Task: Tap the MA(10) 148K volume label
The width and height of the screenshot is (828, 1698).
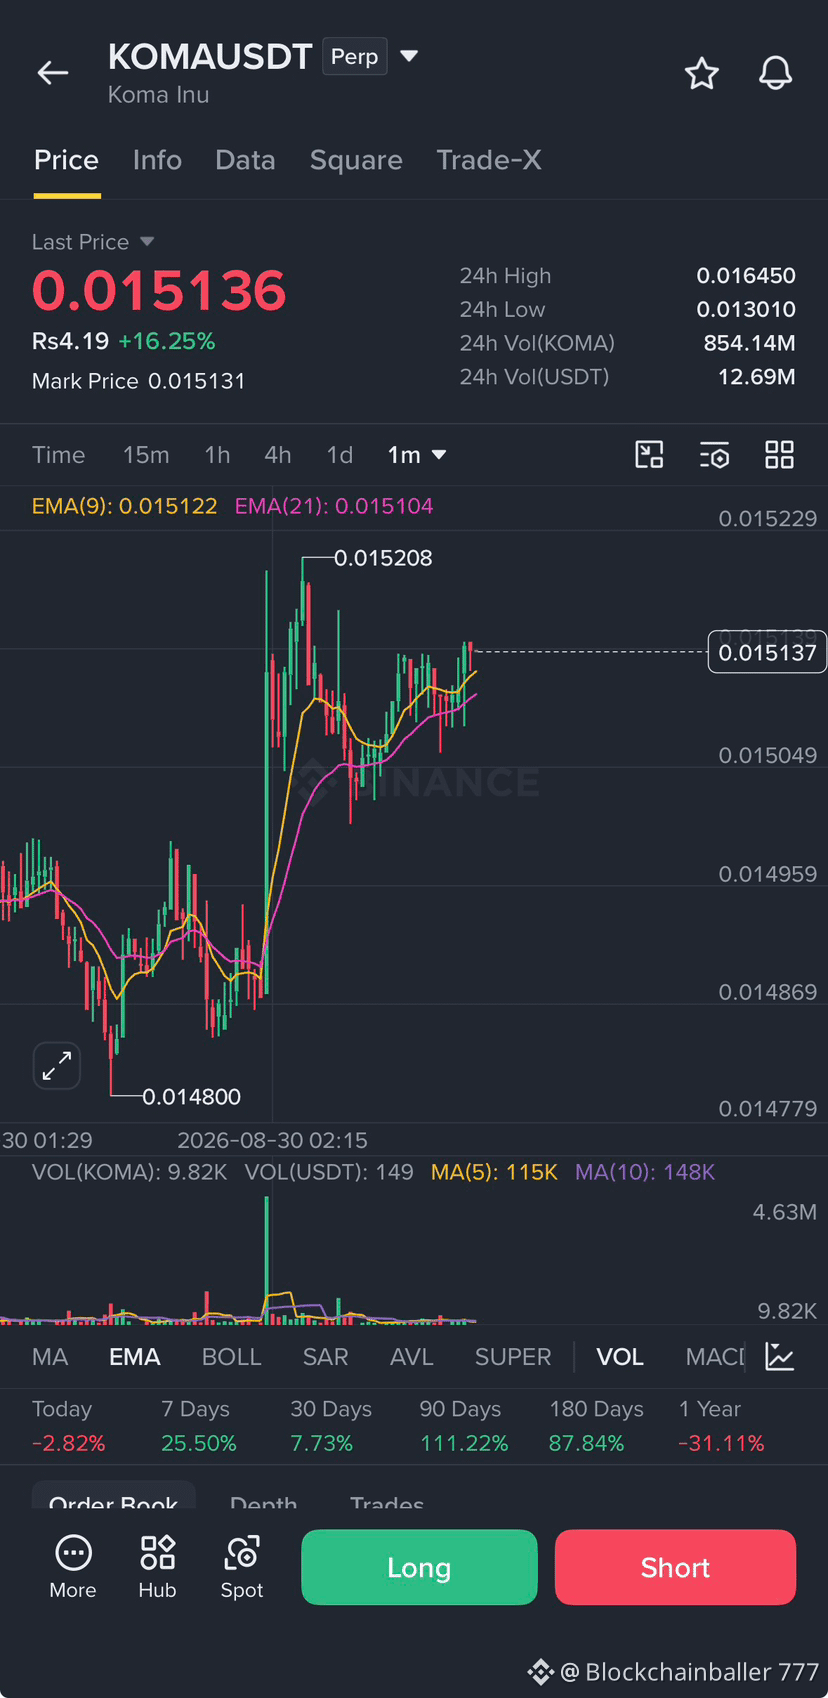Action: (645, 1172)
